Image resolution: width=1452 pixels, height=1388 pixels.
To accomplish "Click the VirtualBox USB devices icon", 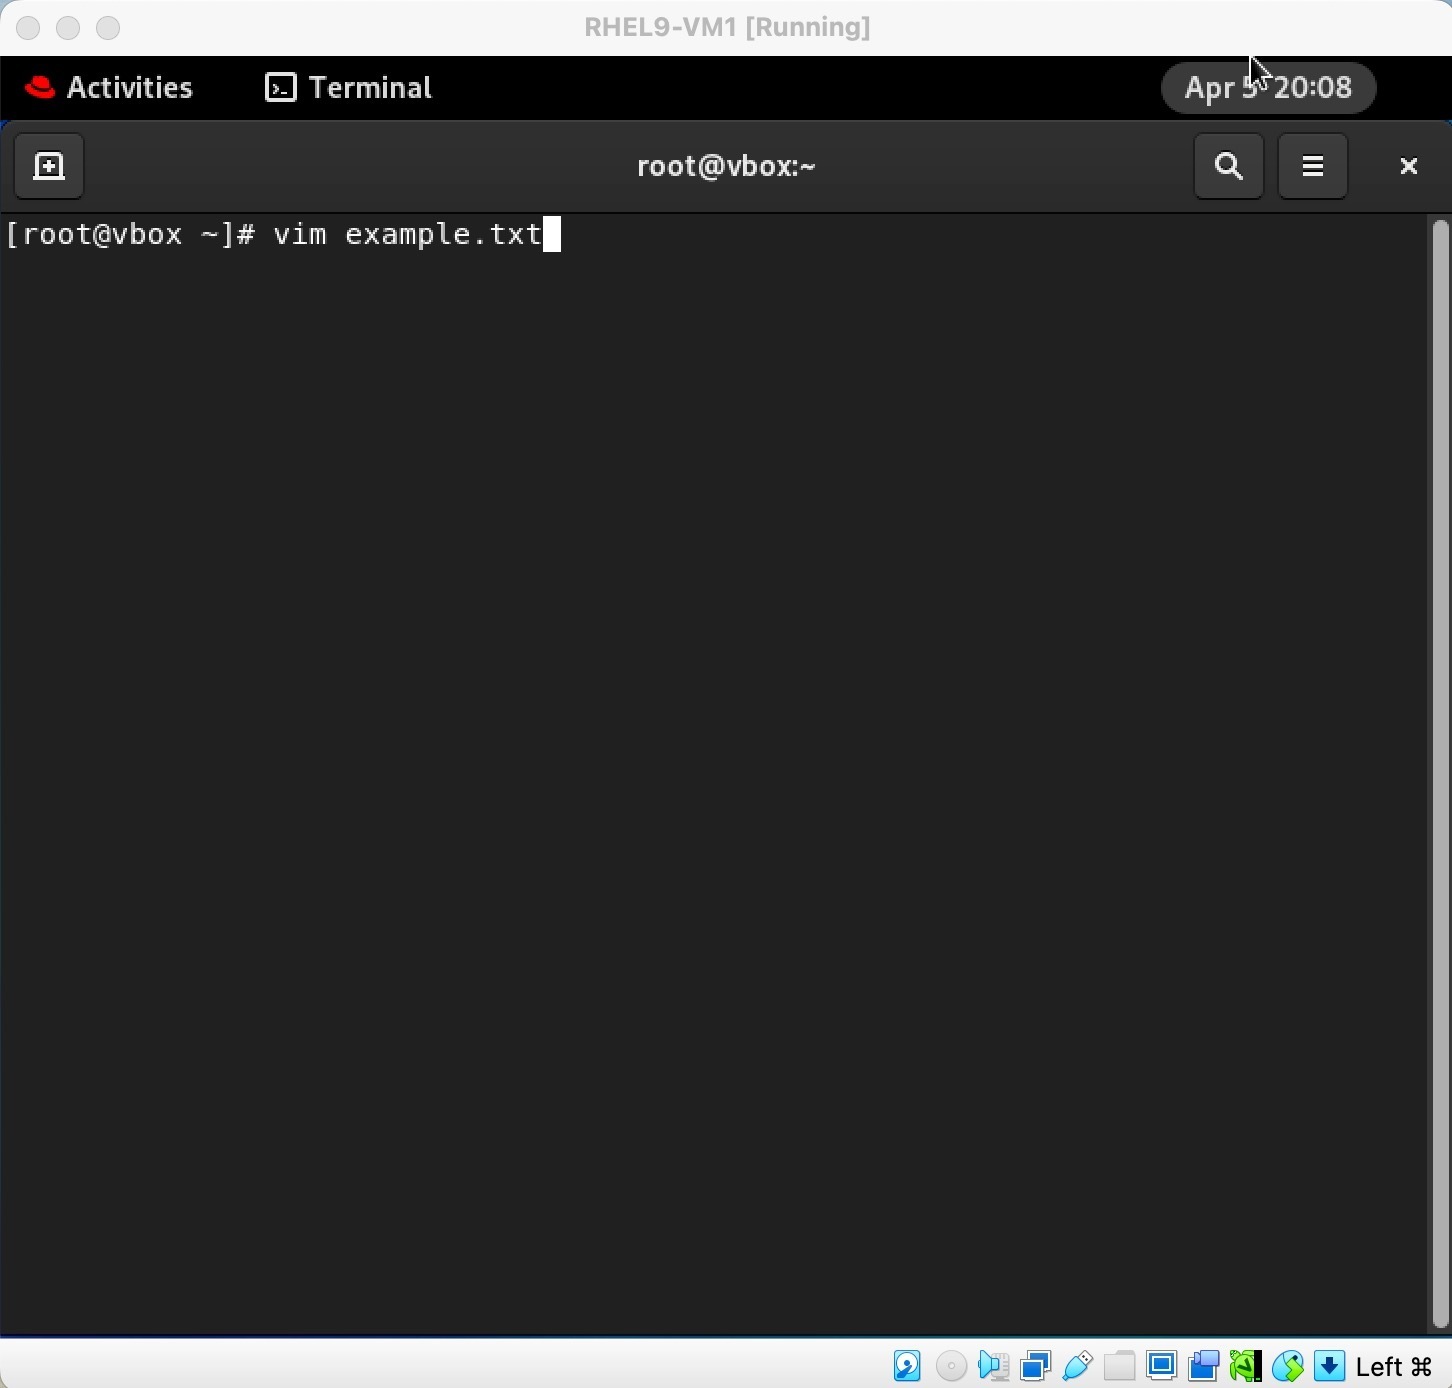I will pos(1077,1365).
